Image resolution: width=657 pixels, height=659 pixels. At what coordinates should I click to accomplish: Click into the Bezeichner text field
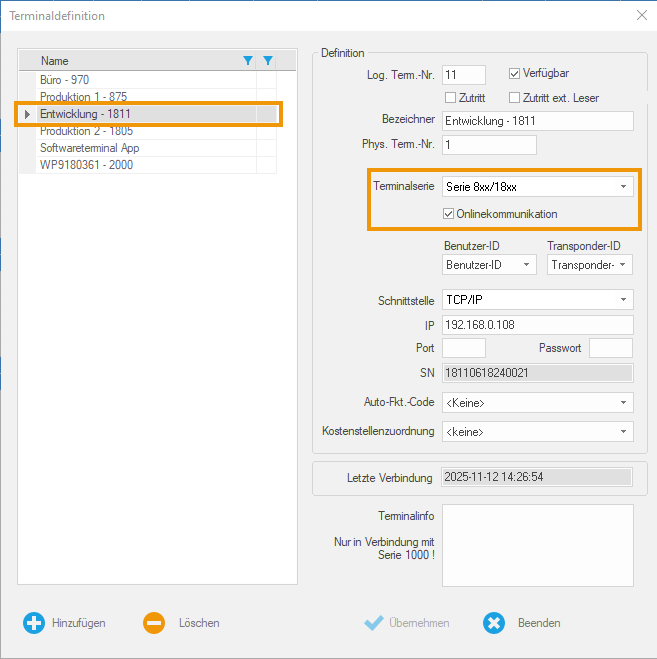(x=537, y=121)
